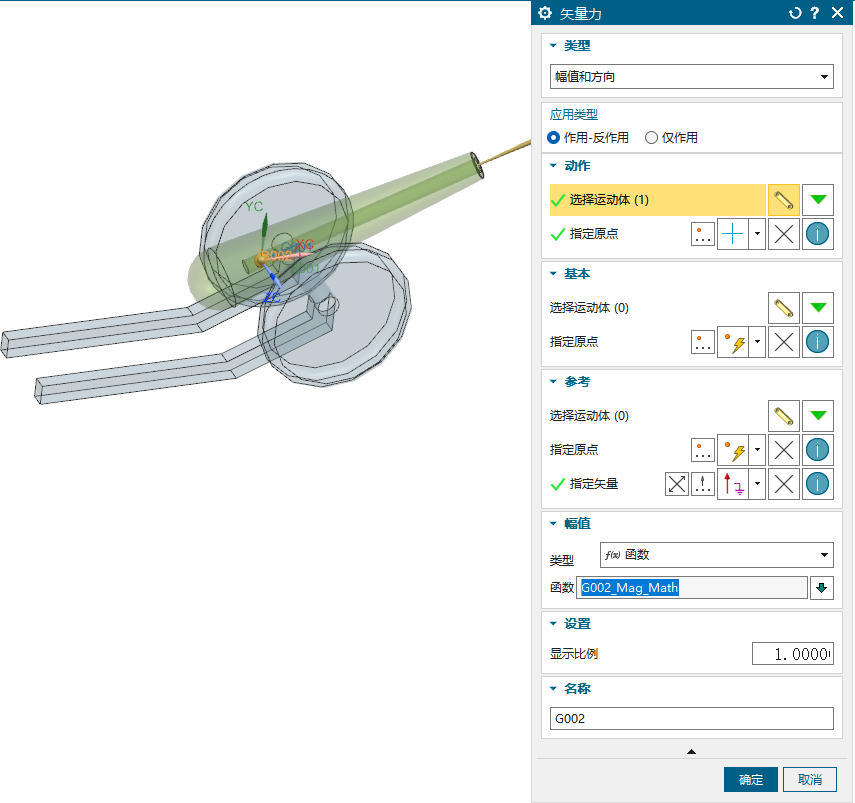Click the 显示比例 value field
855x803 pixels.
(792, 654)
